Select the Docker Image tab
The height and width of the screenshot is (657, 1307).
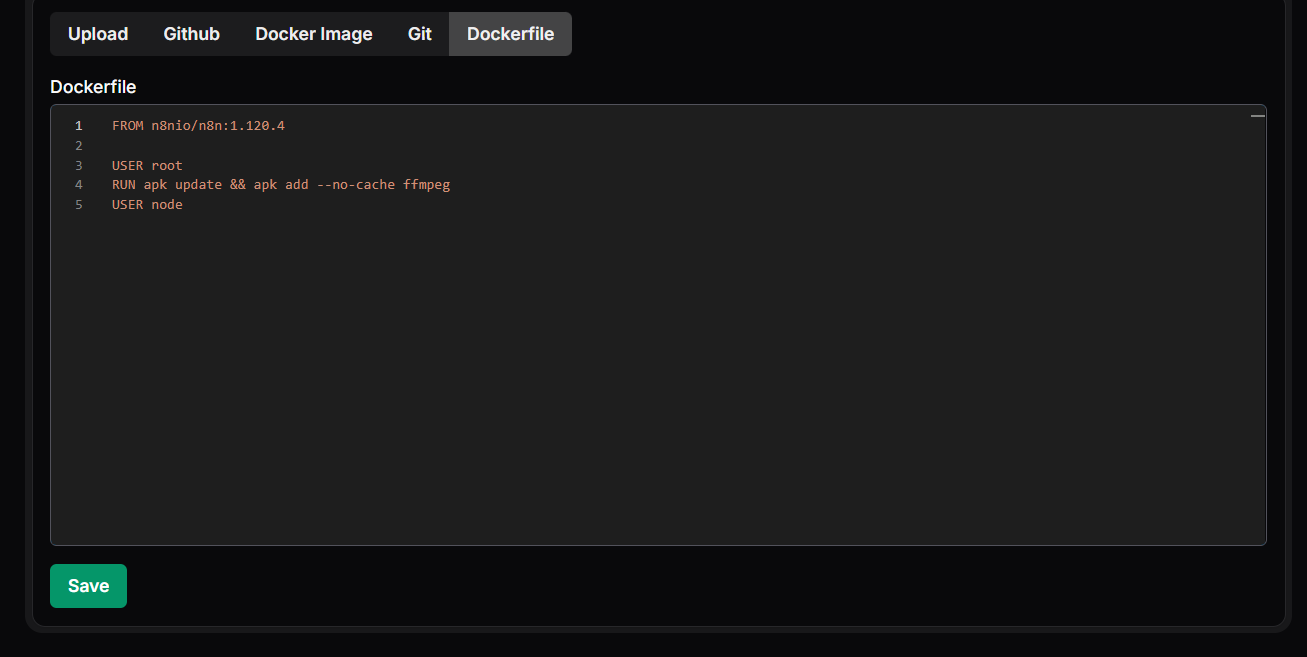click(x=313, y=34)
